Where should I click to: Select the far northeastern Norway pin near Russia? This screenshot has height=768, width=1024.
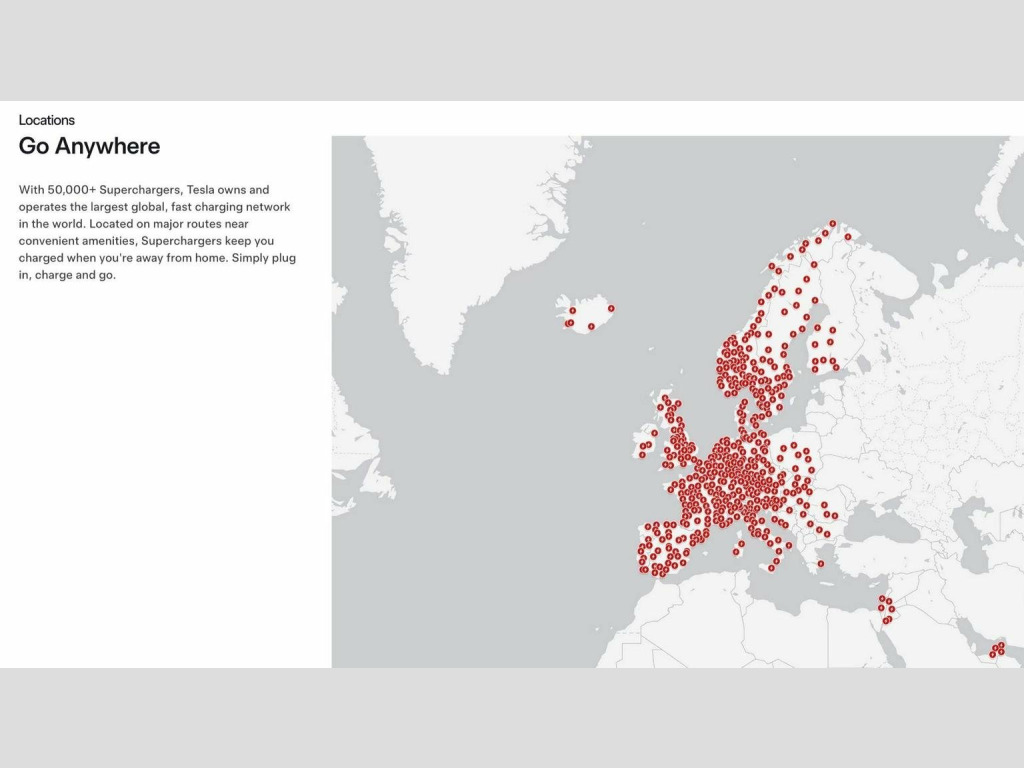click(848, 237)
